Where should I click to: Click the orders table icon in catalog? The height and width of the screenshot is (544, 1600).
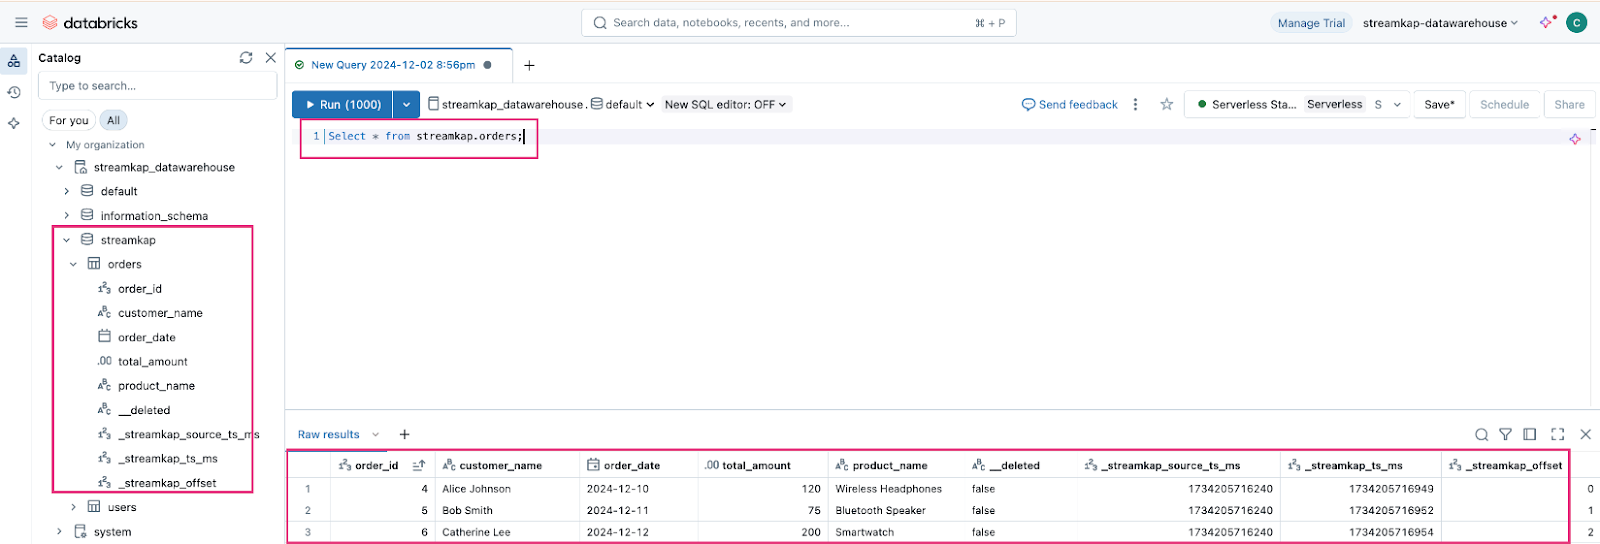[94, 264]
